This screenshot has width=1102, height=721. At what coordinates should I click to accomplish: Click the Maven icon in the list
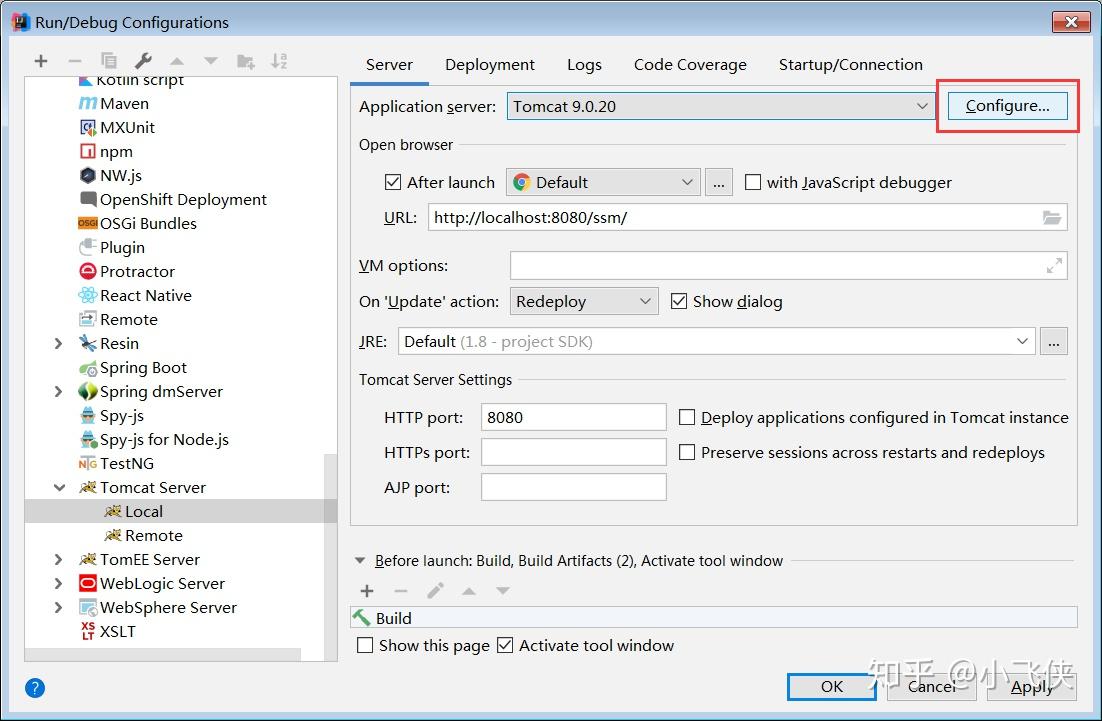[88, 103]
